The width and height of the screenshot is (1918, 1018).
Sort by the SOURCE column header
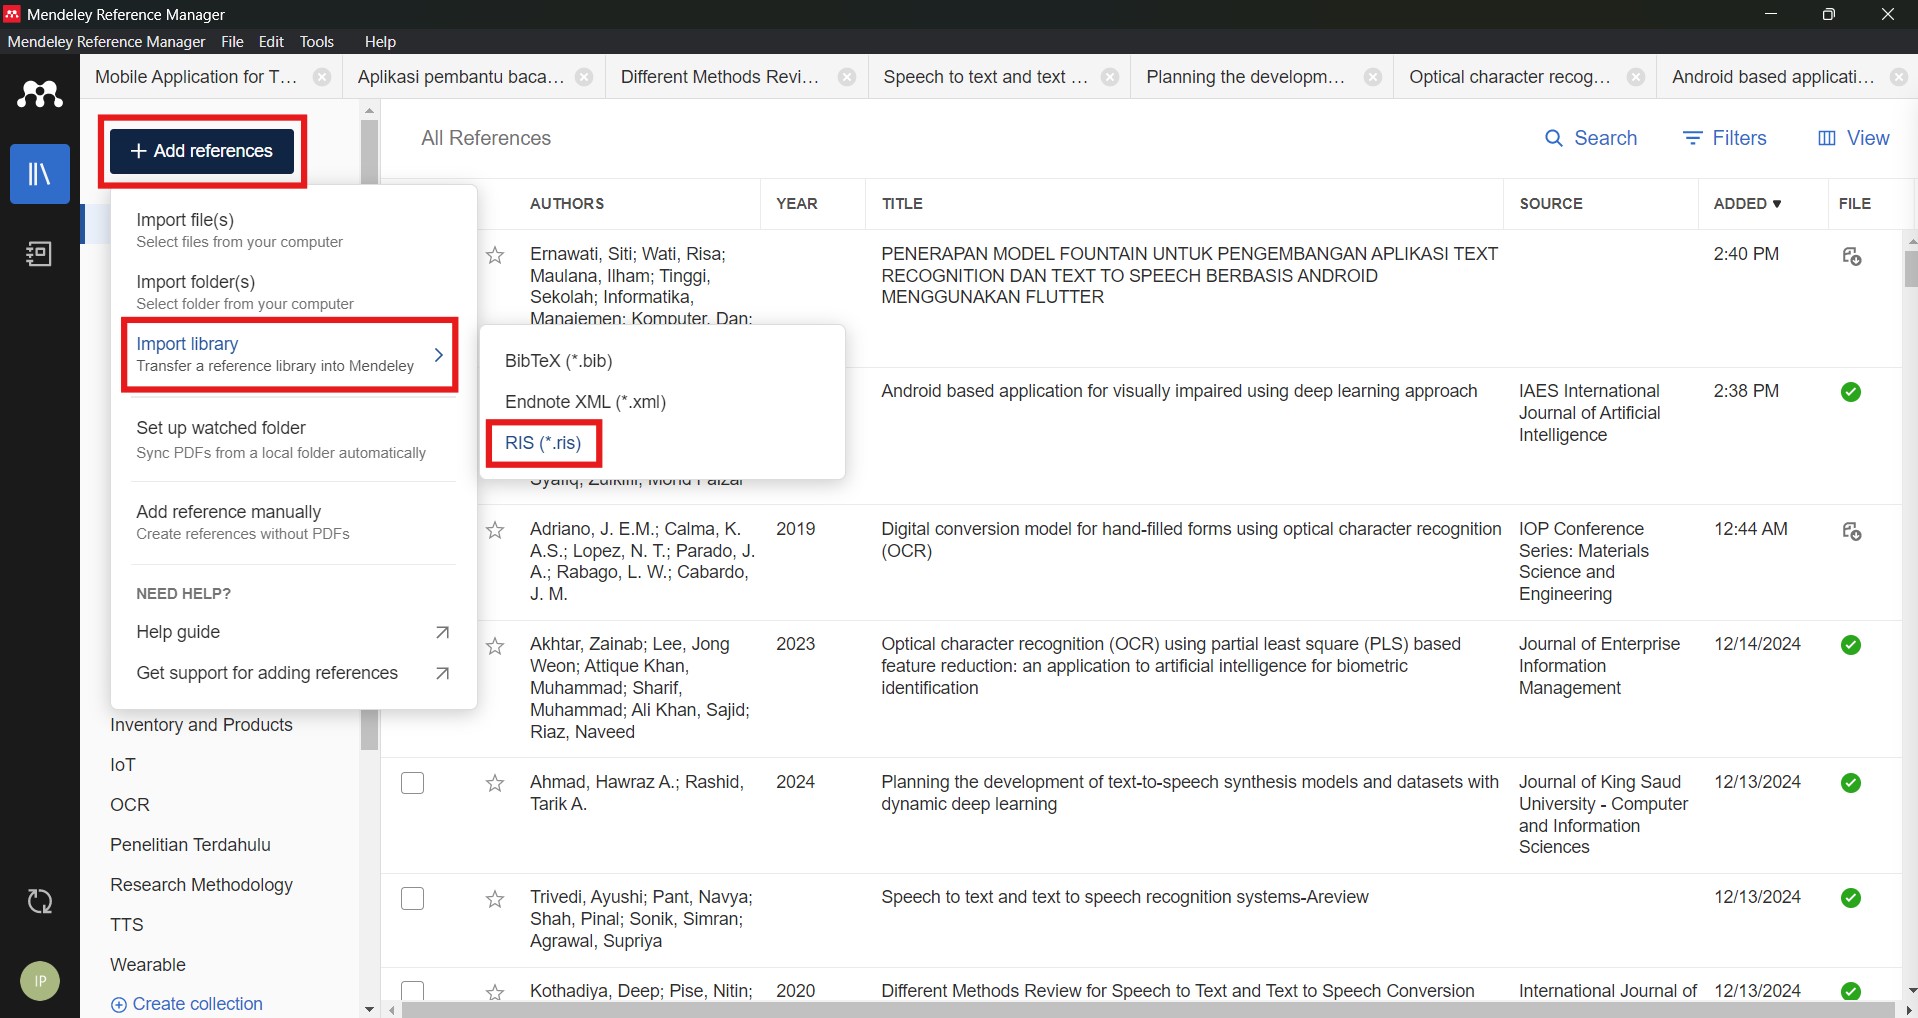point(1551,204)
